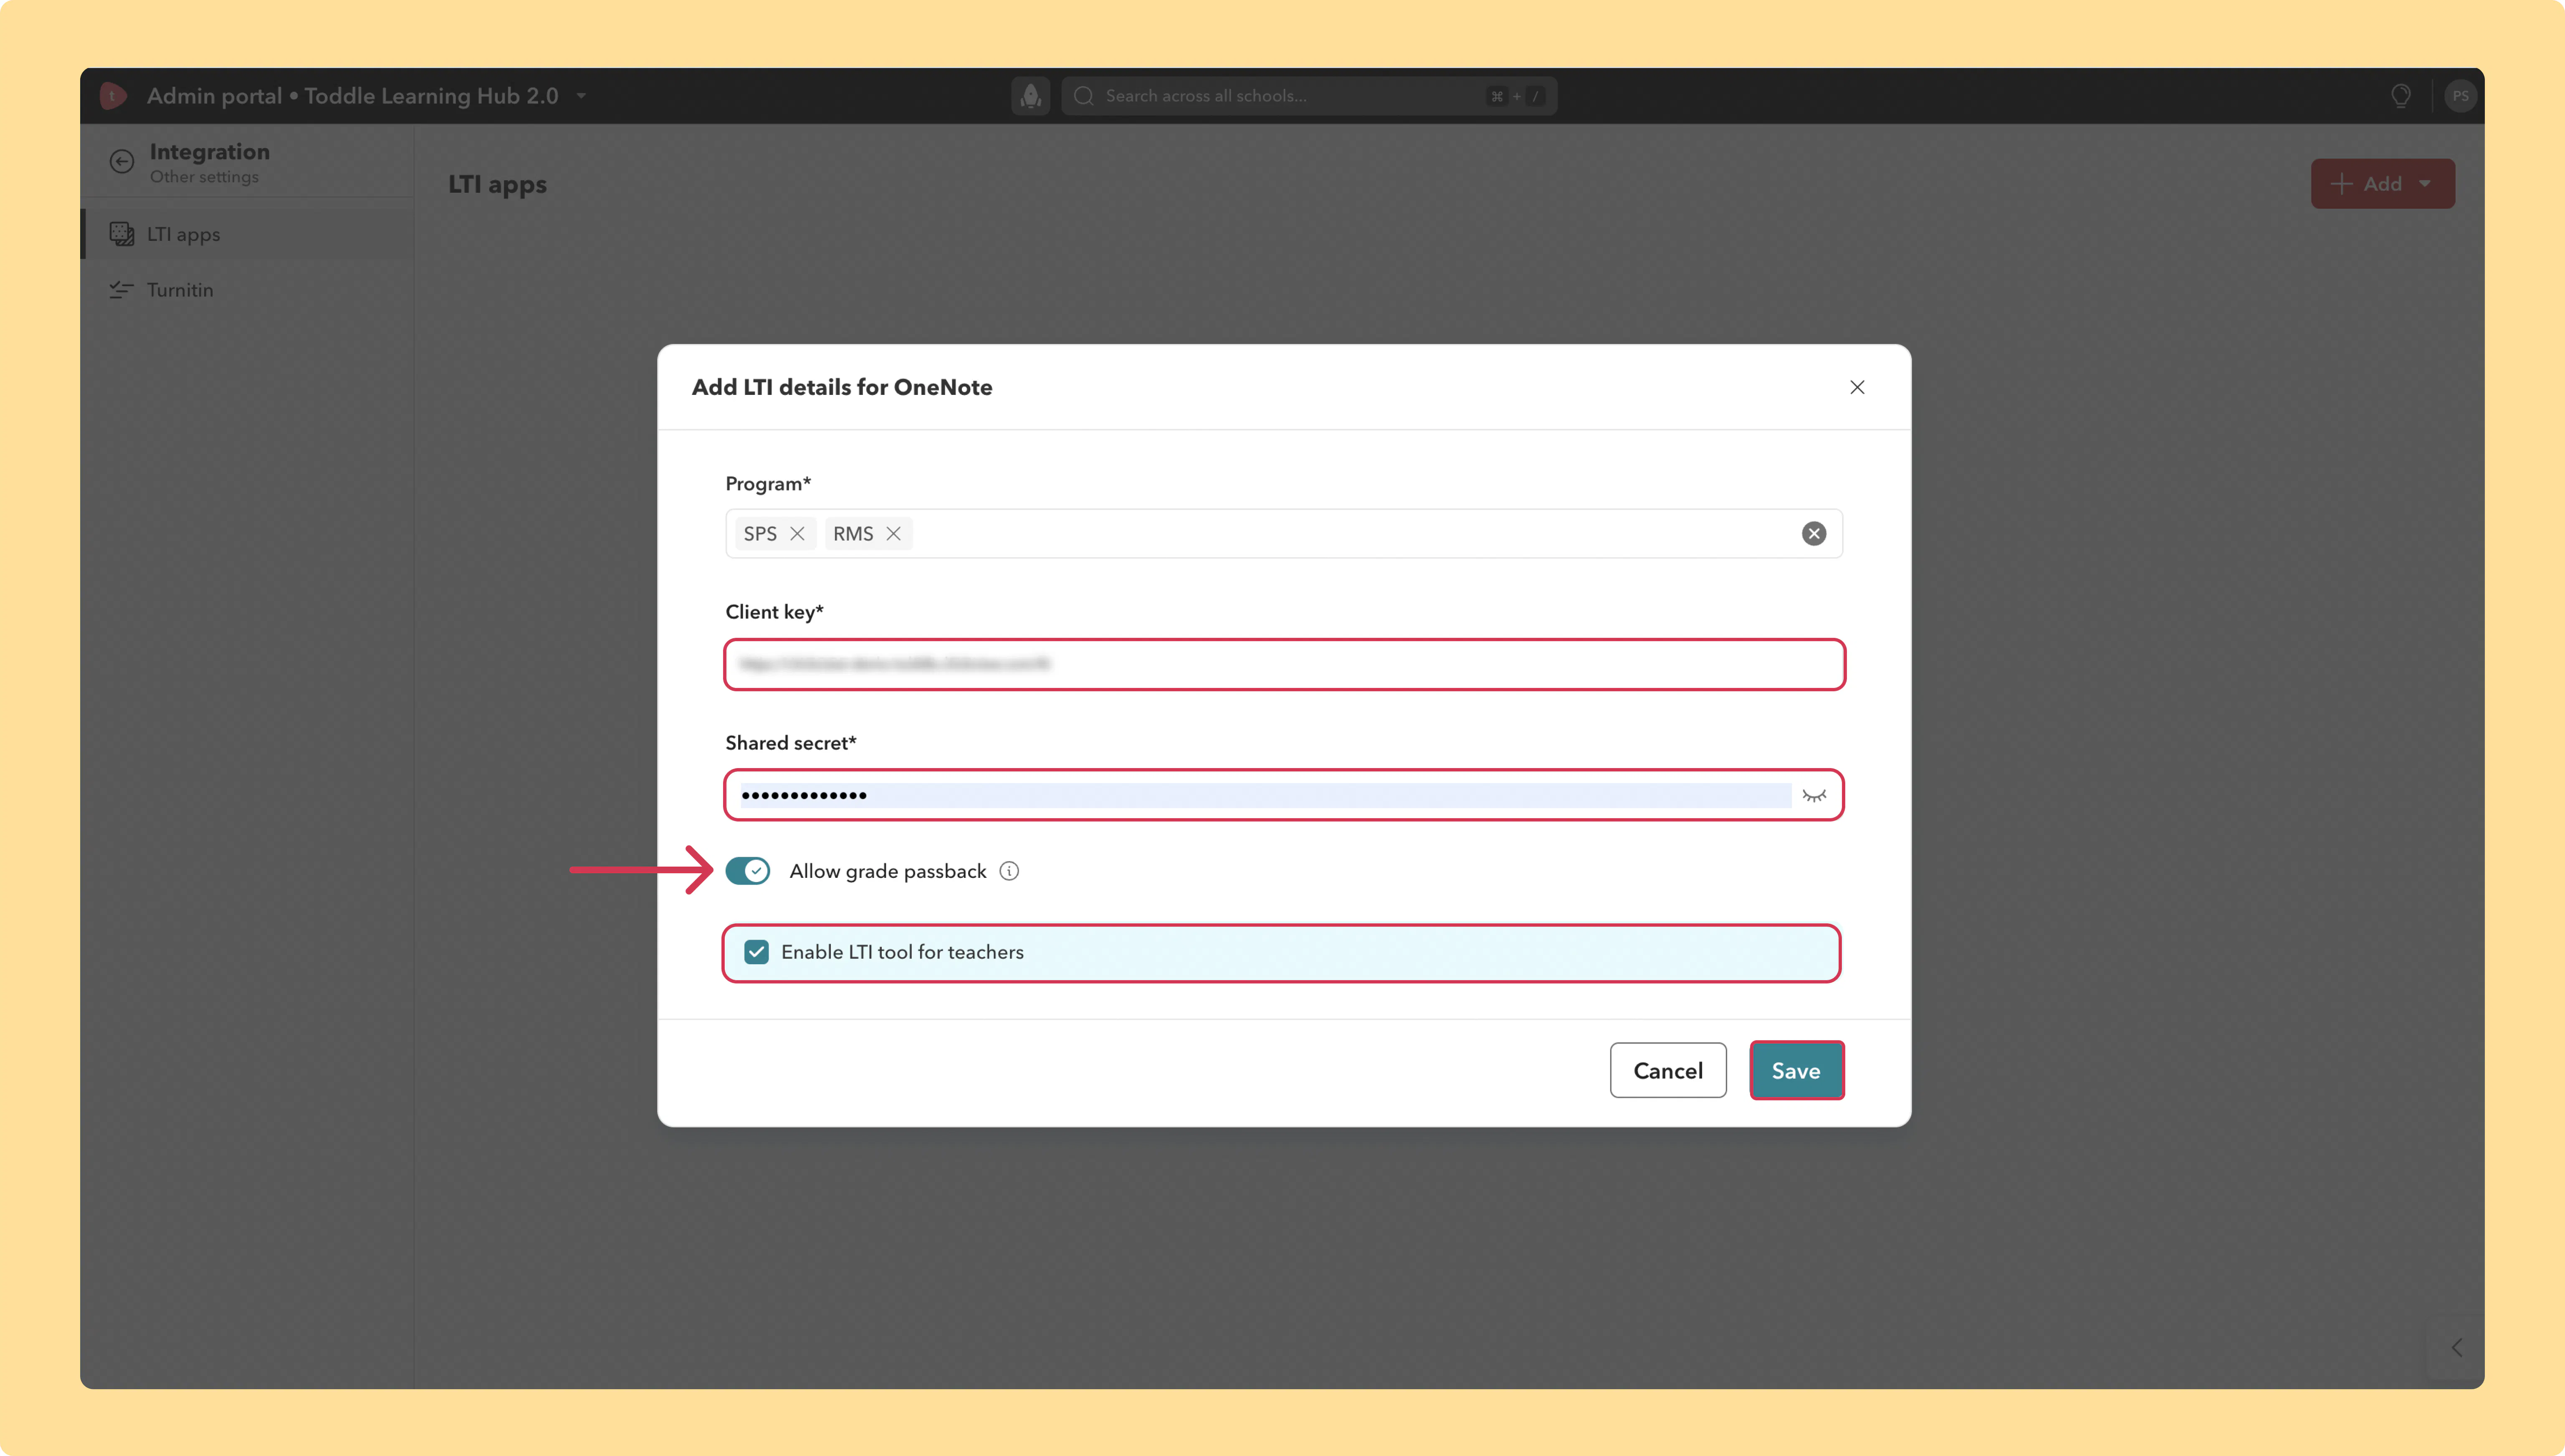Remove the RMS program tag
2565x1456 pixels.
(x=894, y=534)
